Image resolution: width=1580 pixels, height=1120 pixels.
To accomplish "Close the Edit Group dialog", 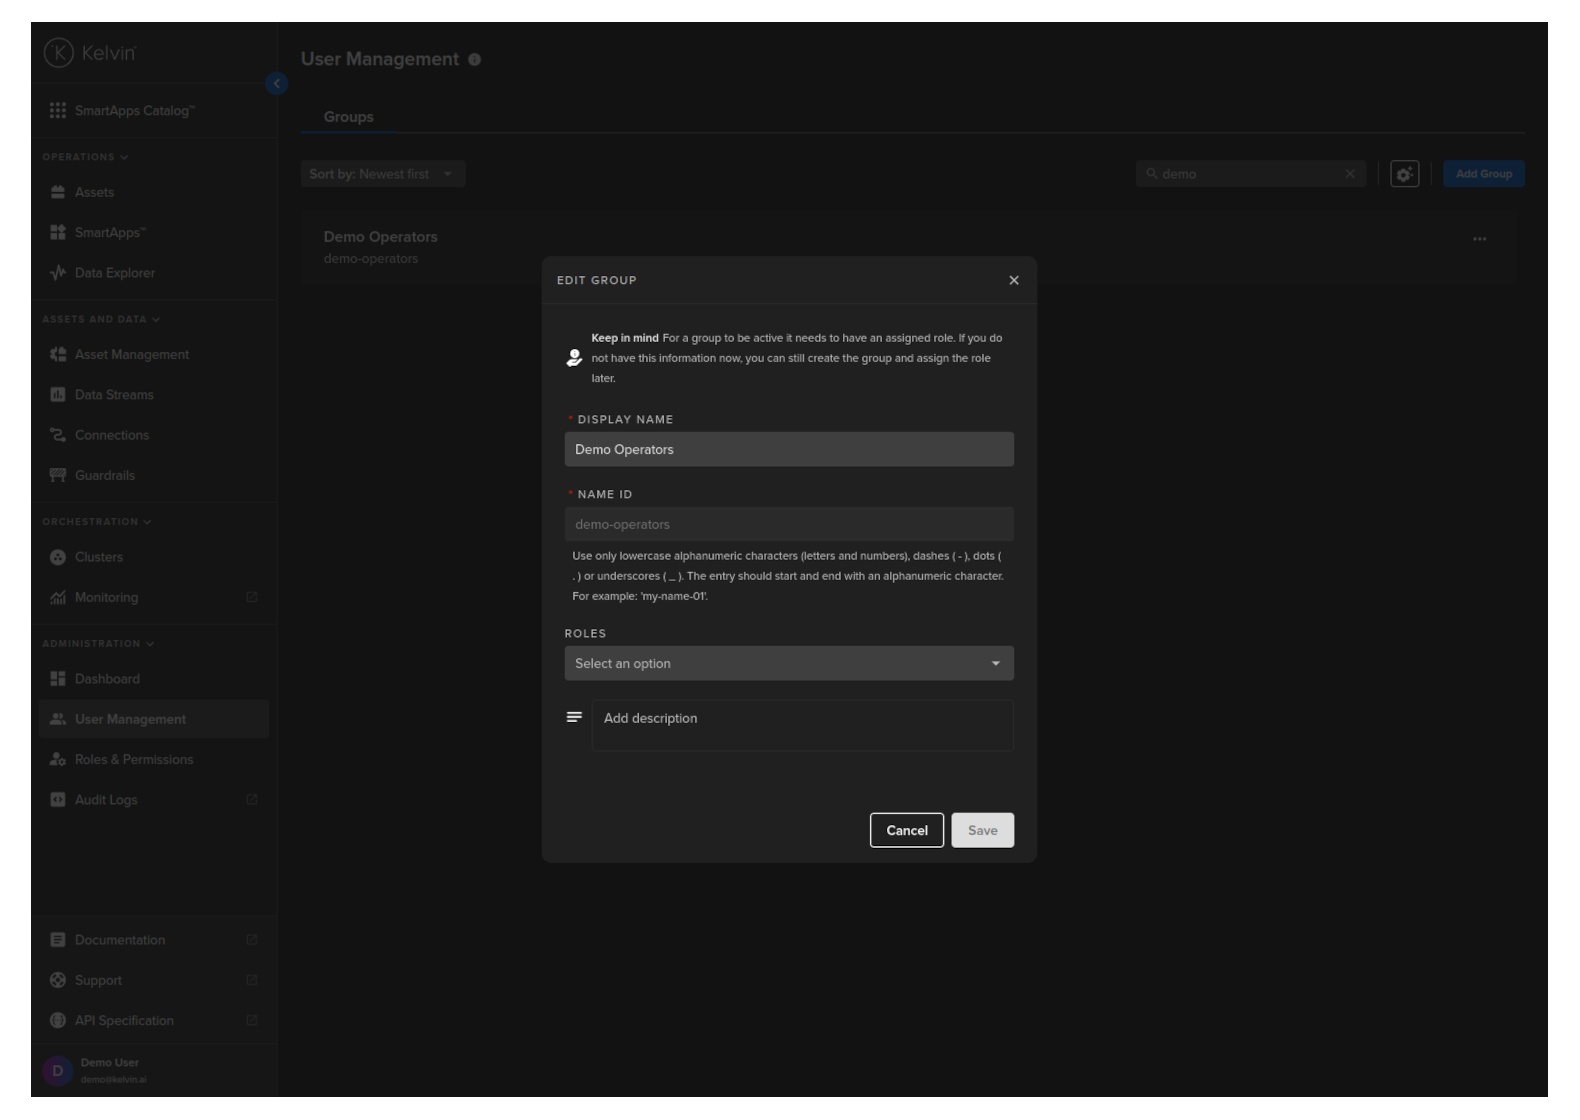I will pyautogui.click(x=1014, y=281).
